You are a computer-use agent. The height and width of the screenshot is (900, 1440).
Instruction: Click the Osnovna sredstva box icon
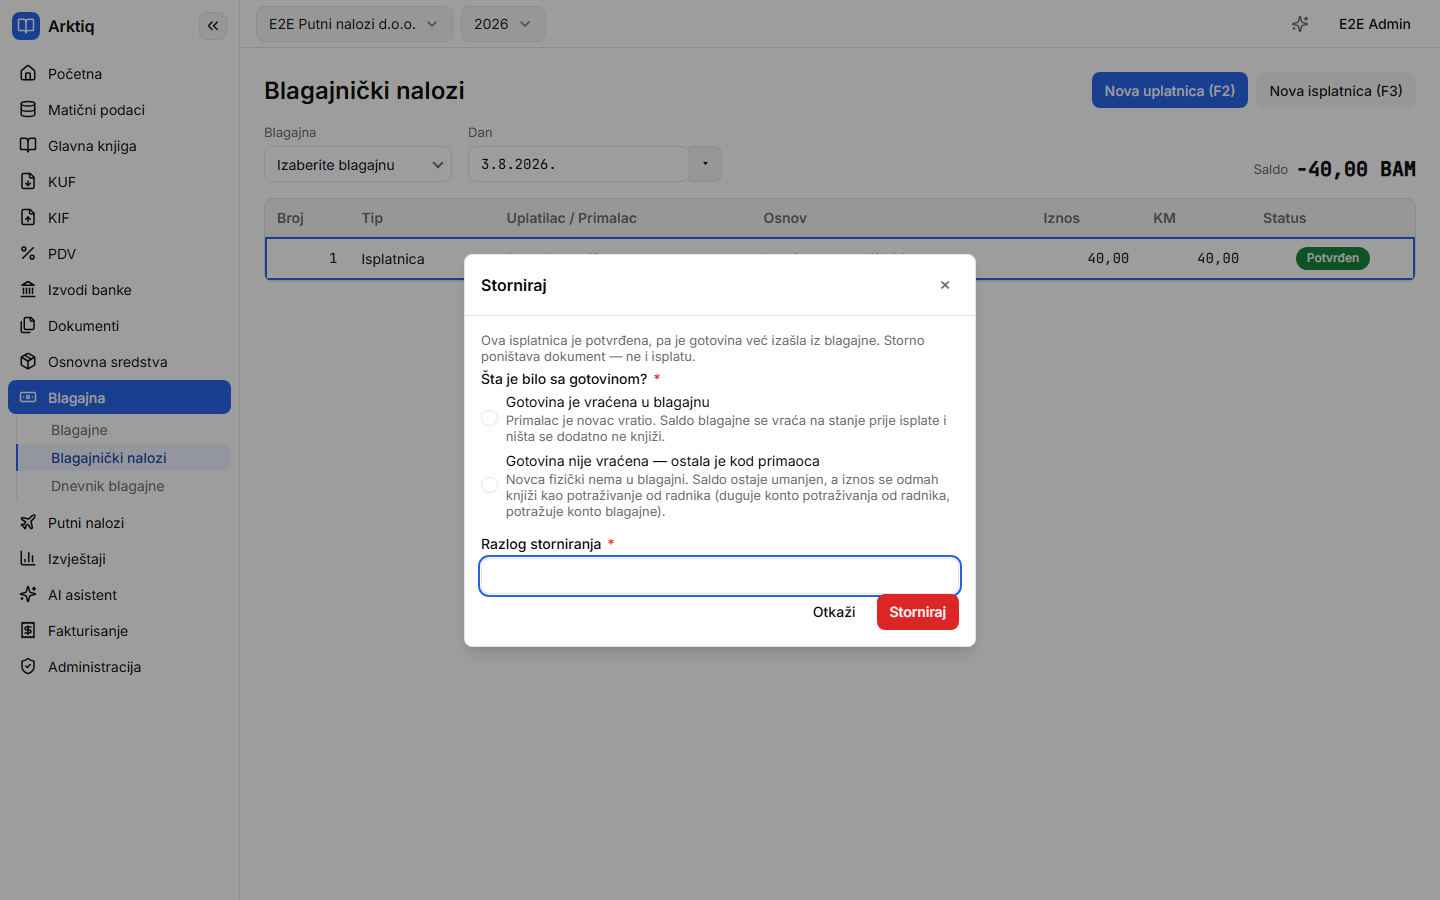pyautogui.click(x=28, y=361)
